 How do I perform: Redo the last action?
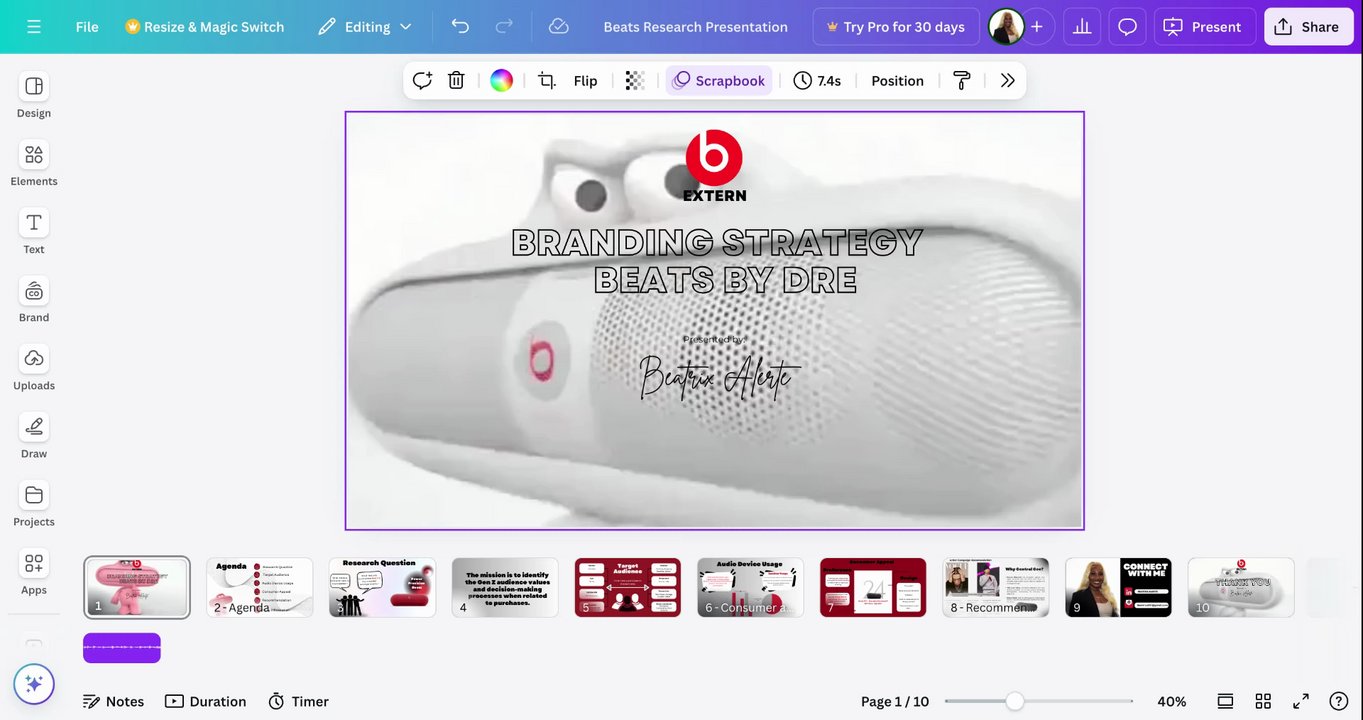(504, 27)
